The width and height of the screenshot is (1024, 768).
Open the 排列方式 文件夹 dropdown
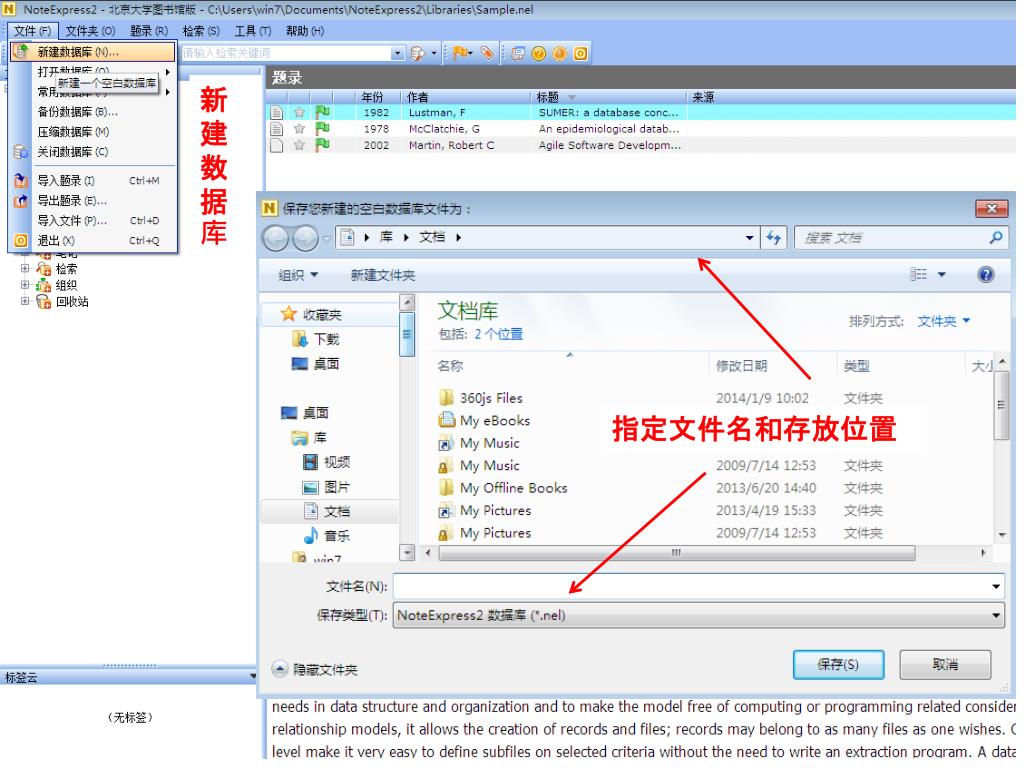coord(944,322)
